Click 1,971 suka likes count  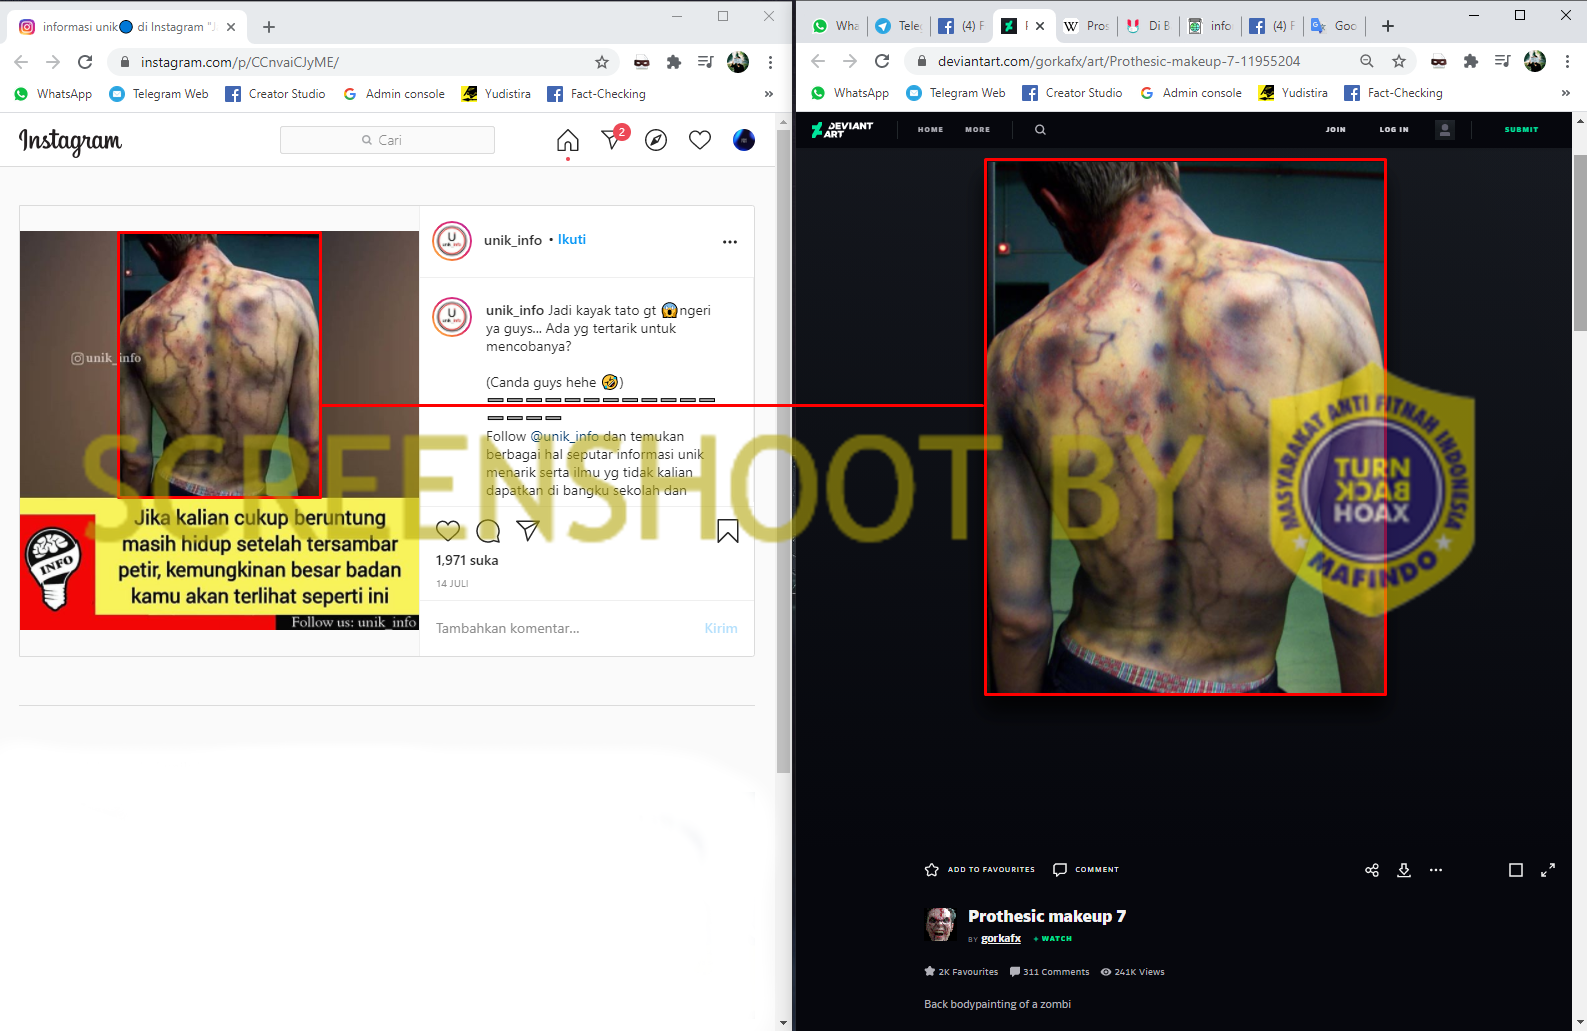coord(467,560)
